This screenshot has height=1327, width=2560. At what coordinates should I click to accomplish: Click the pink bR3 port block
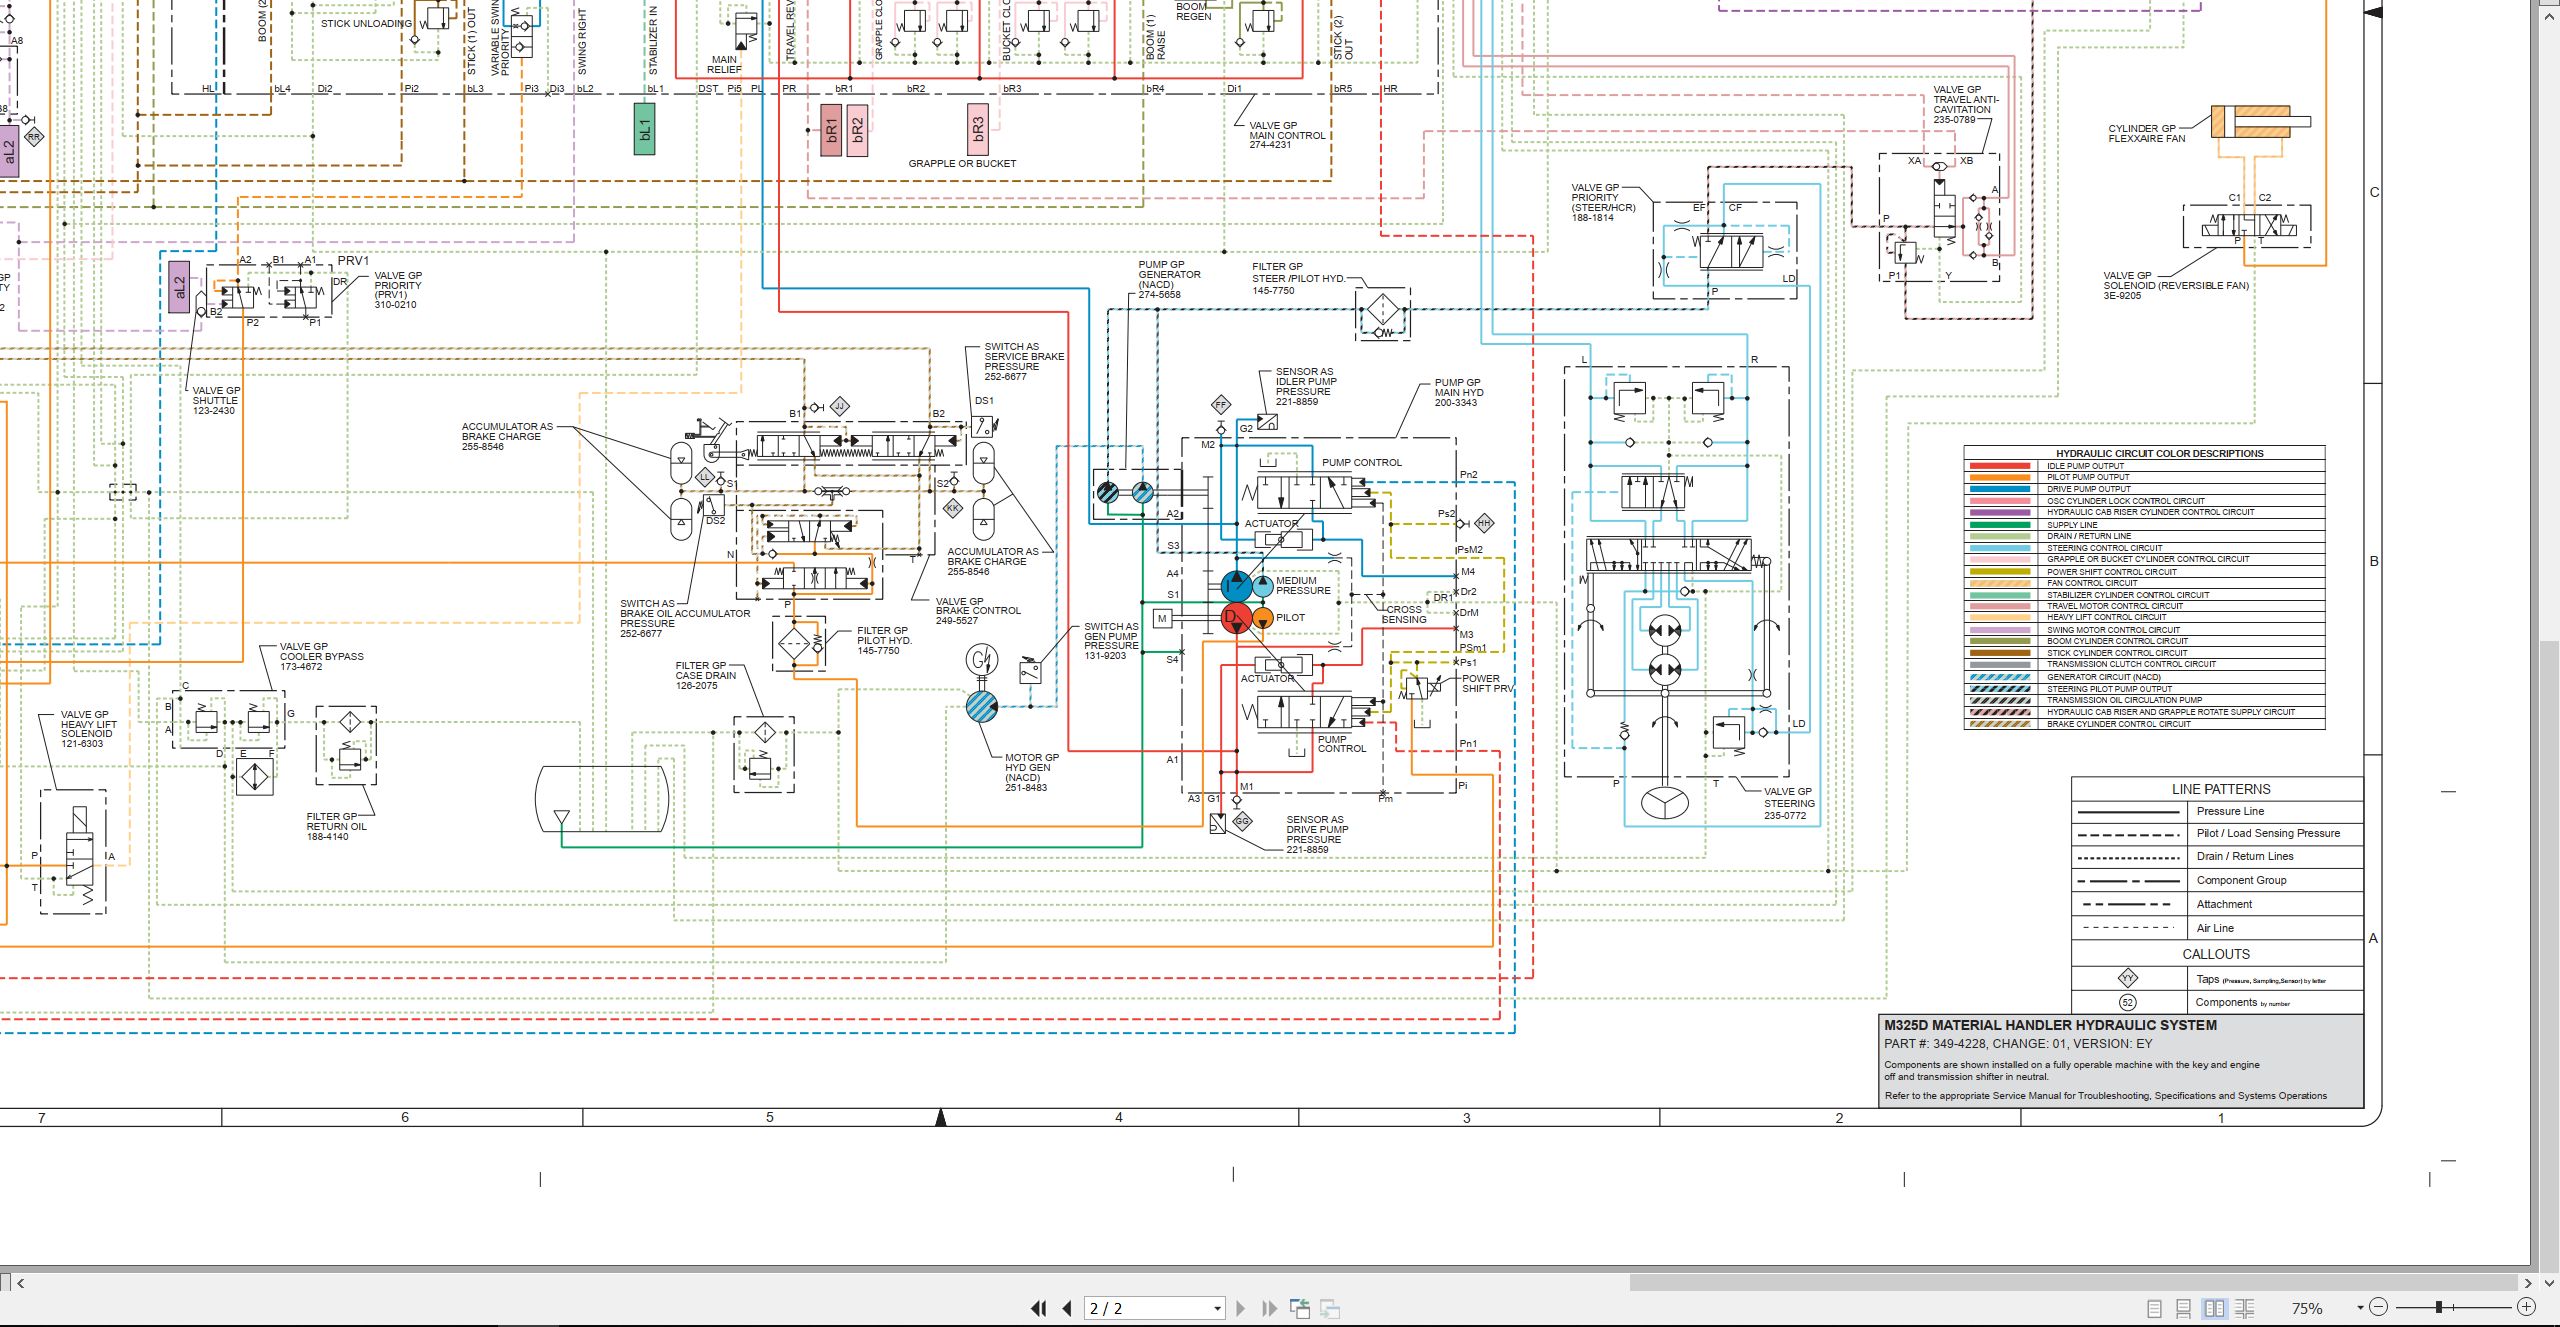pyautogui.click(x=978, y=129)
